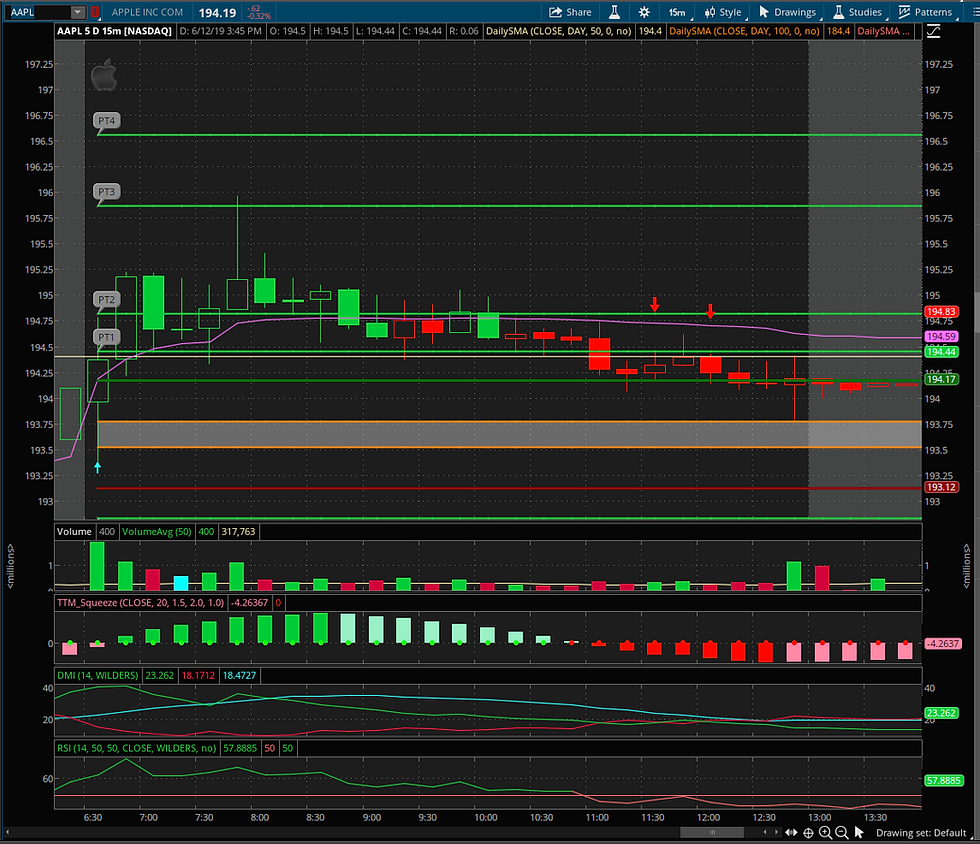This screenshot has height=844, width=980.
Task: Click the -4.2637 squeeze value label
Action: [x=941, y=643]
